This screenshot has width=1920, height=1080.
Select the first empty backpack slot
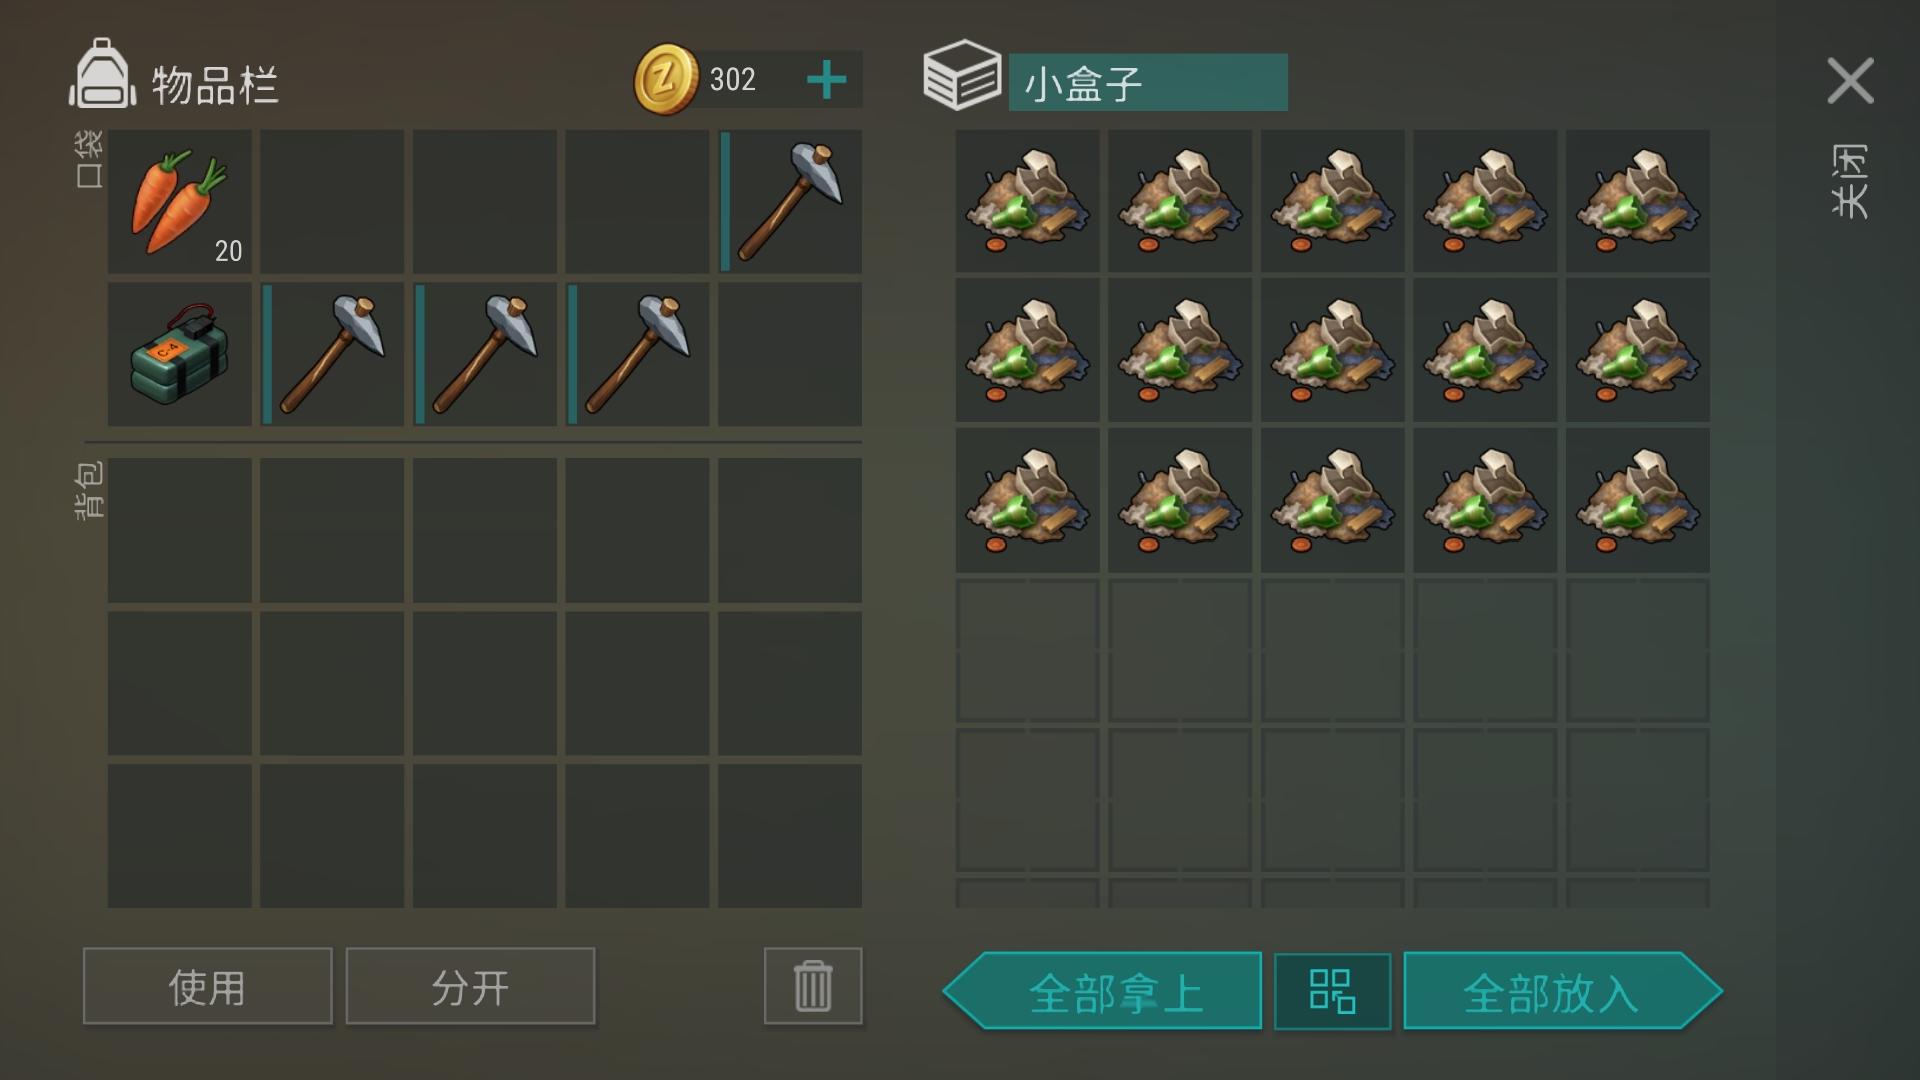(180, 530)
